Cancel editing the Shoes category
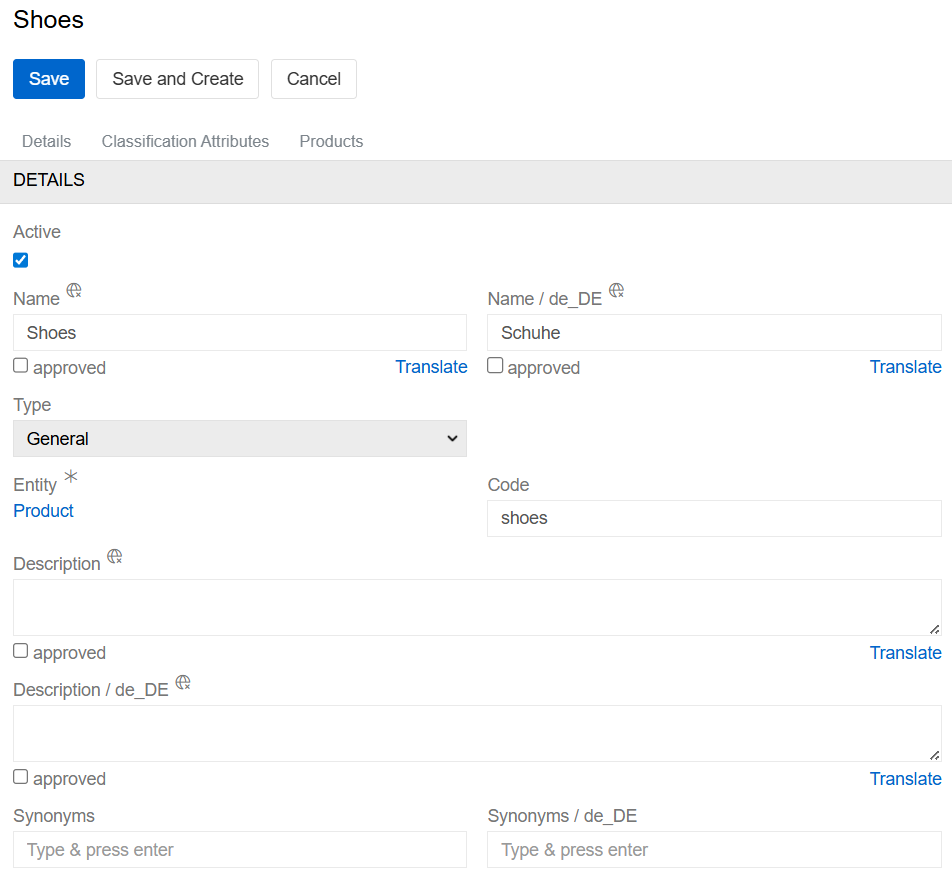The width and height of the screenshot is (952, 877). tap(313, 79)
